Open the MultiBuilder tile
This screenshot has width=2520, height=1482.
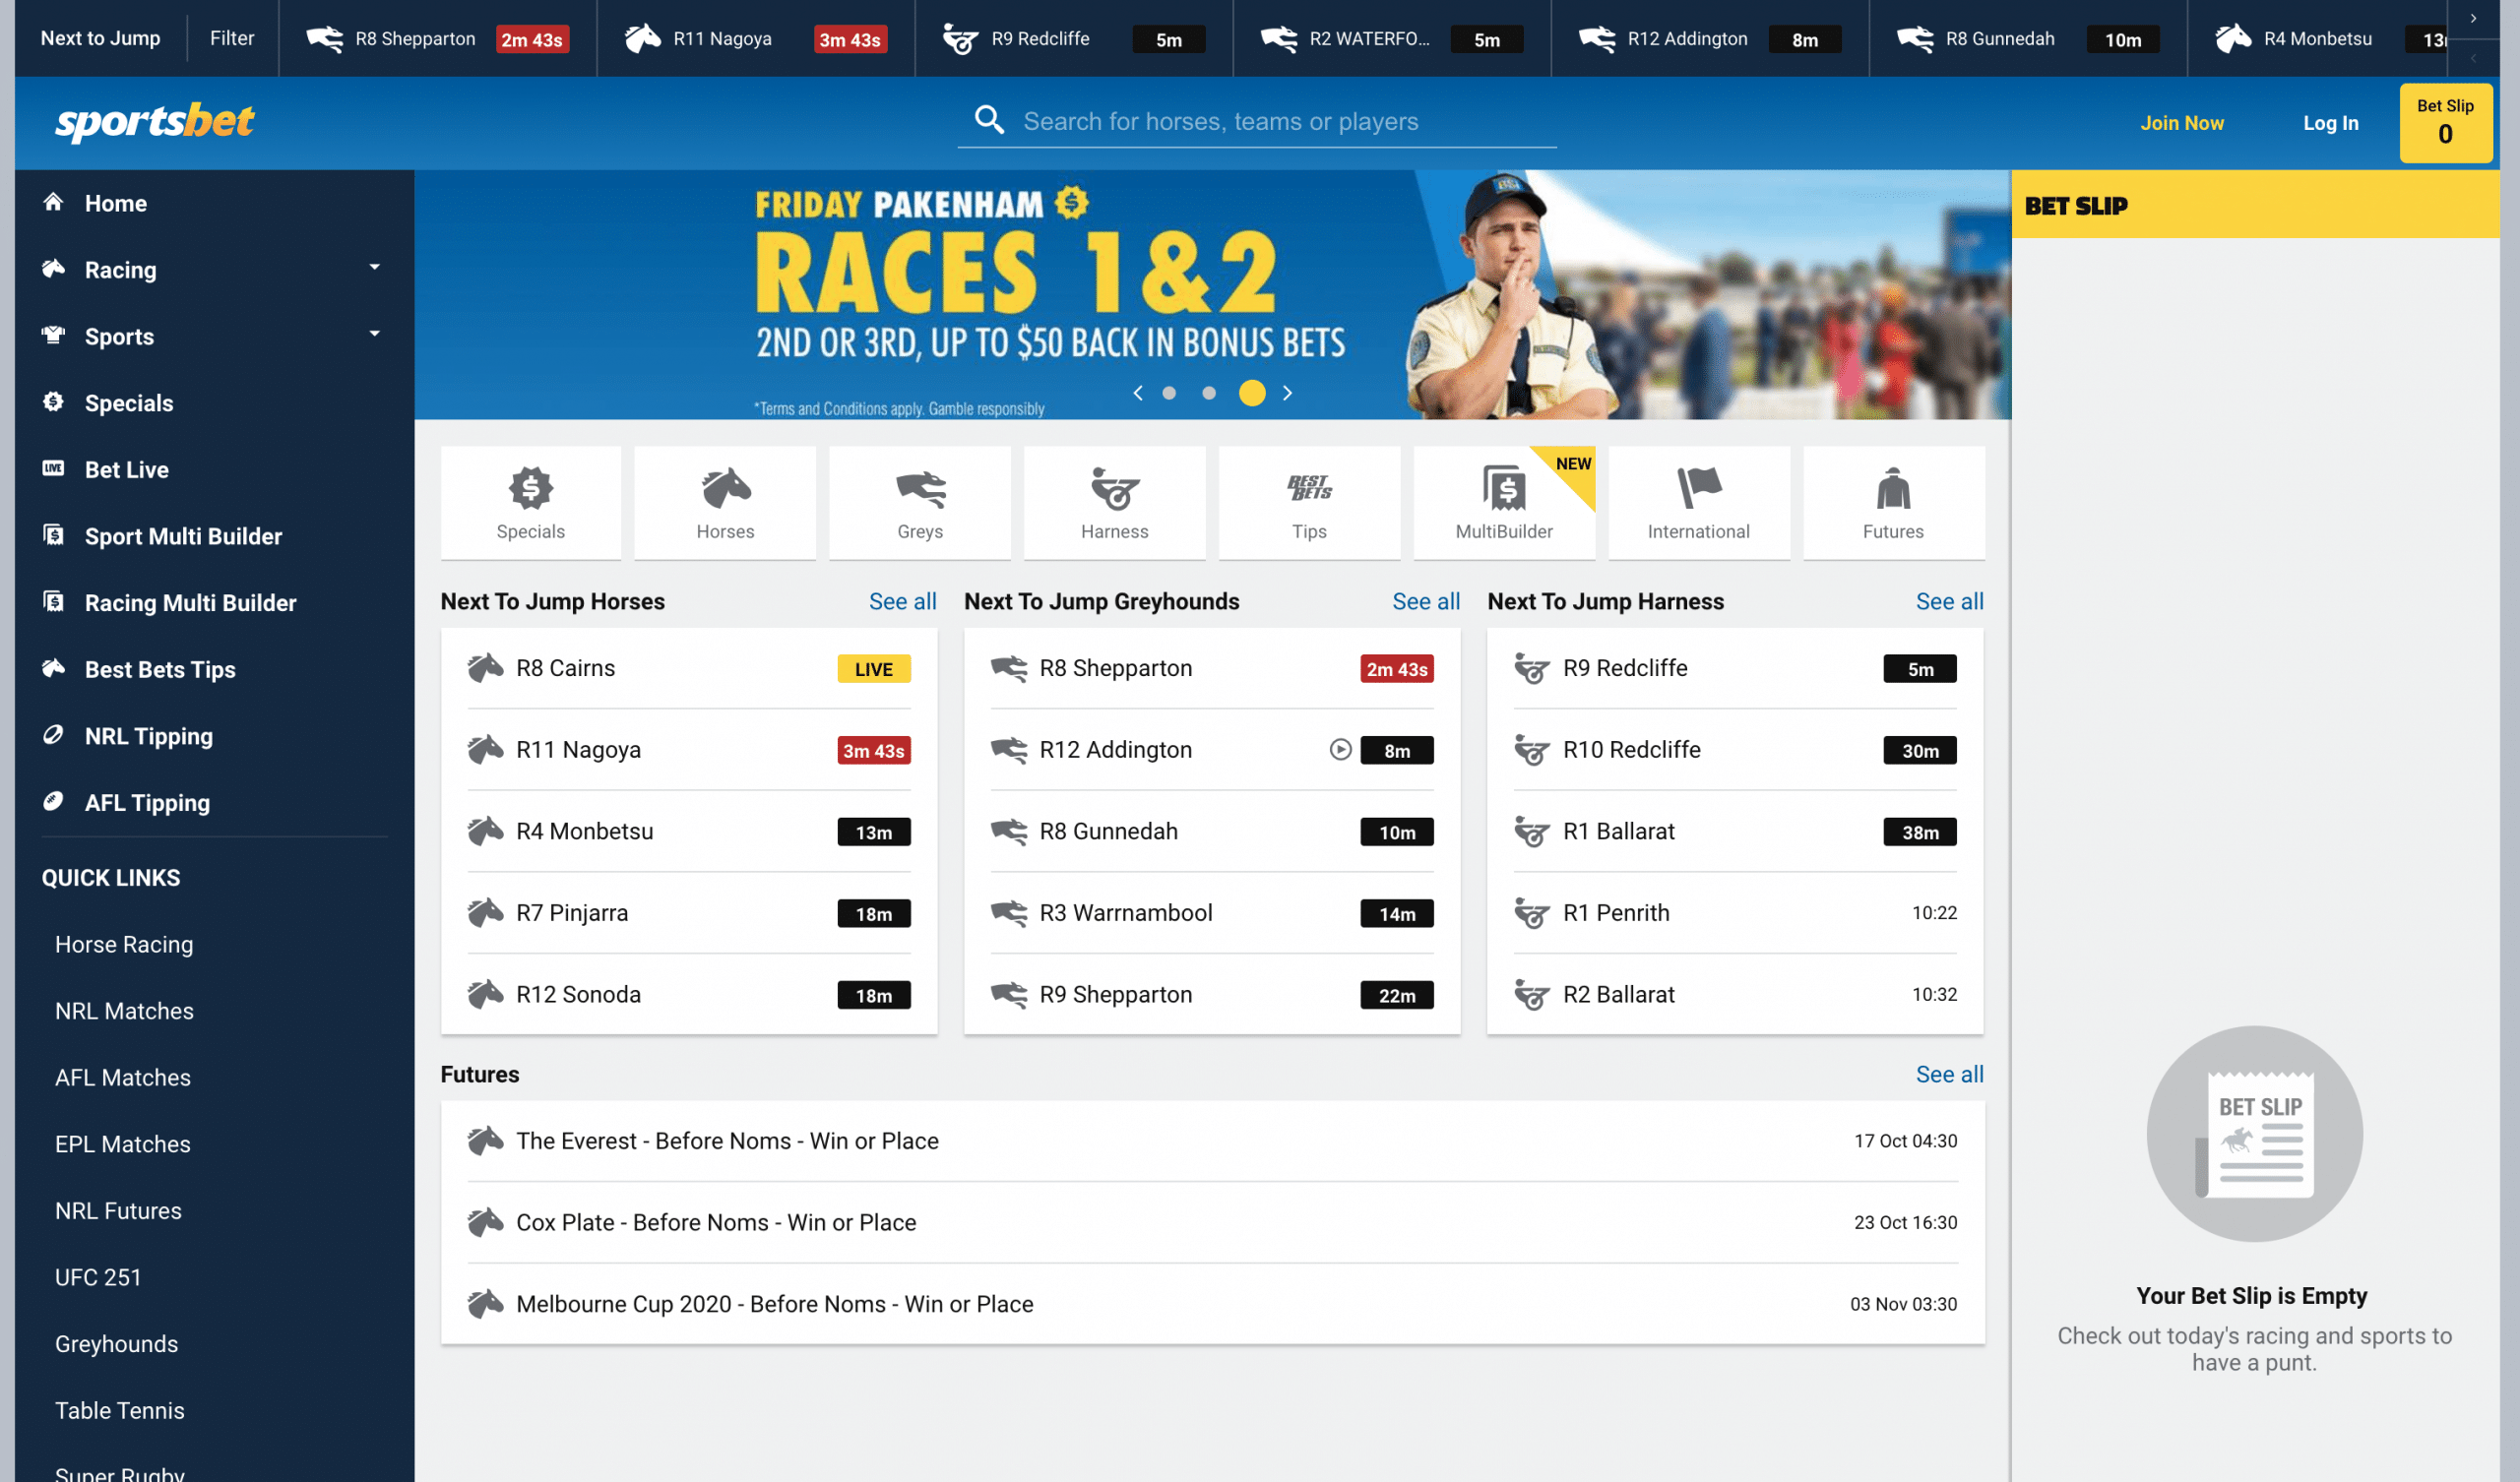(x=1504, y=503)
